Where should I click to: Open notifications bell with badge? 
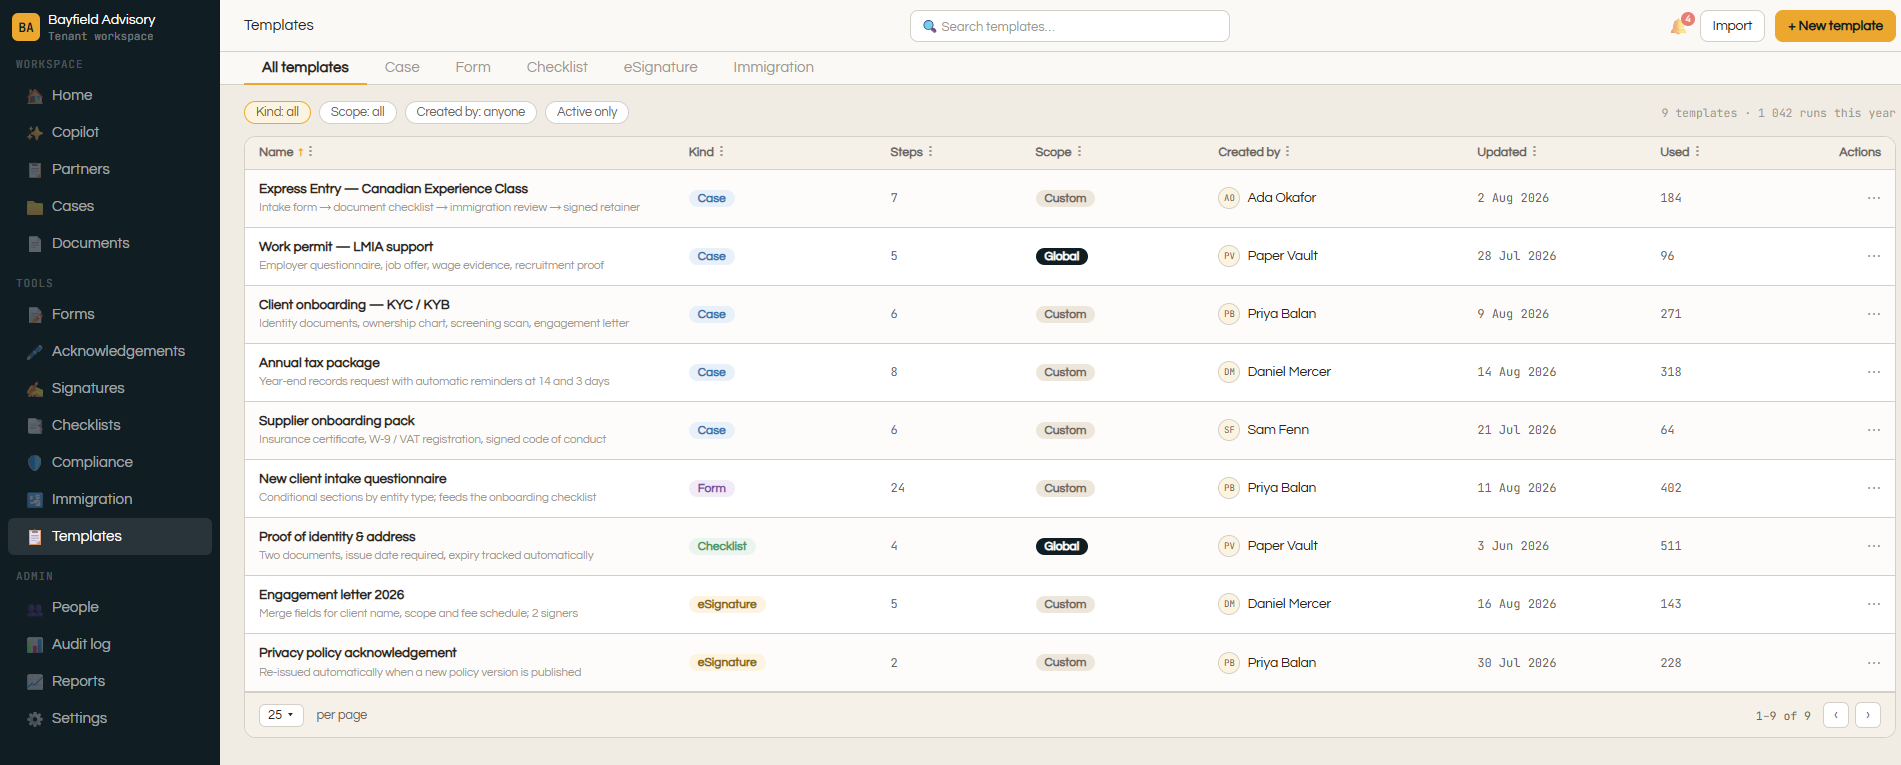click(1680, 25)
